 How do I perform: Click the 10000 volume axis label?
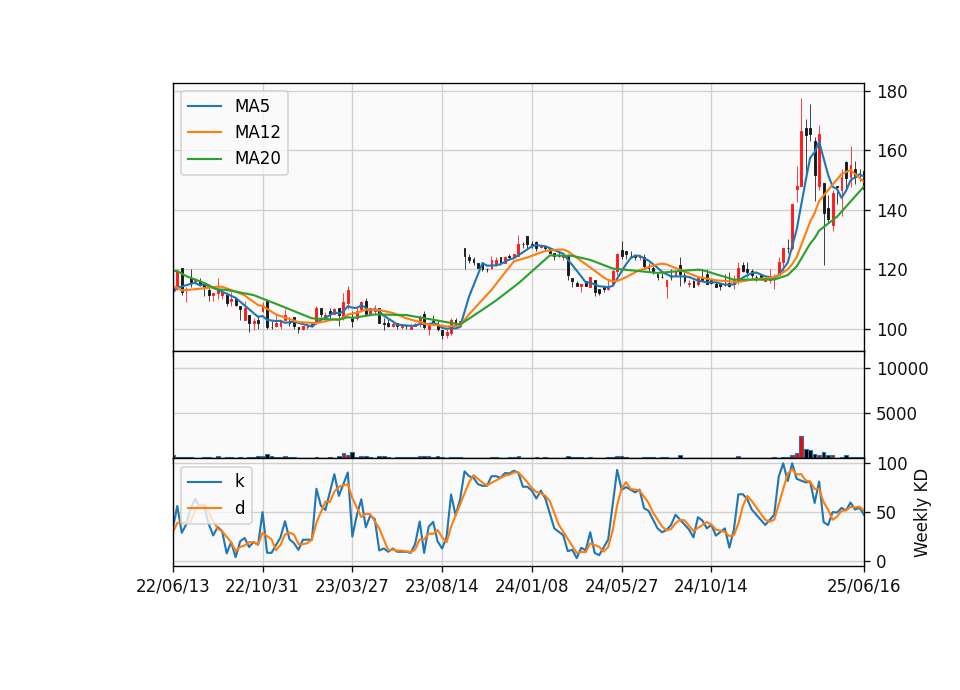tap(902, 369)
